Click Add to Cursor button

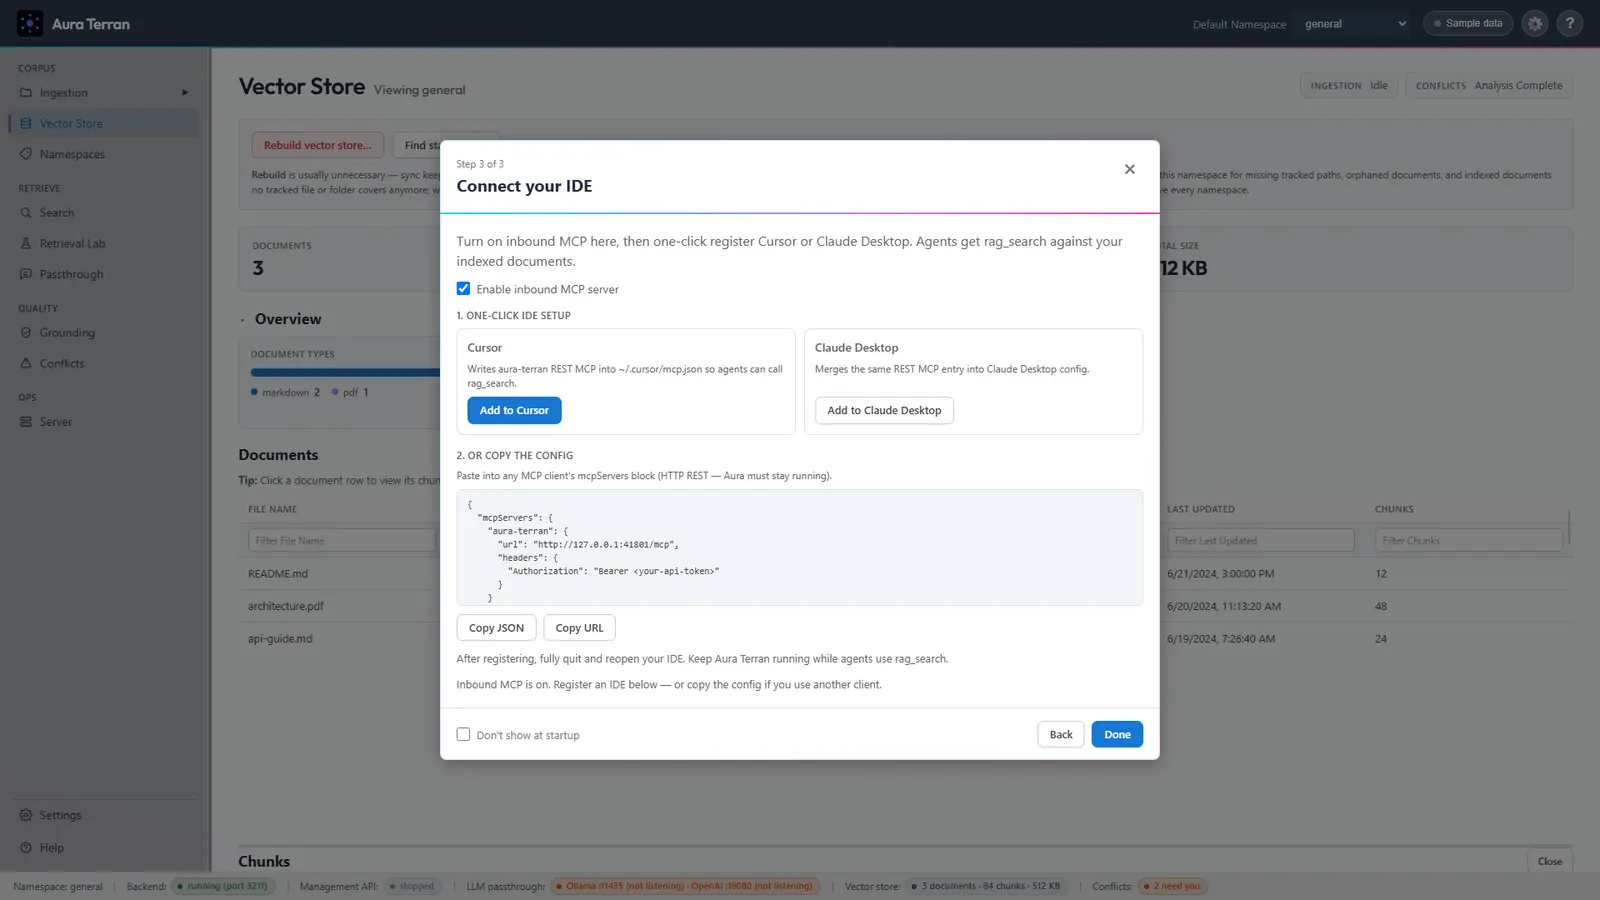point(514,410)
